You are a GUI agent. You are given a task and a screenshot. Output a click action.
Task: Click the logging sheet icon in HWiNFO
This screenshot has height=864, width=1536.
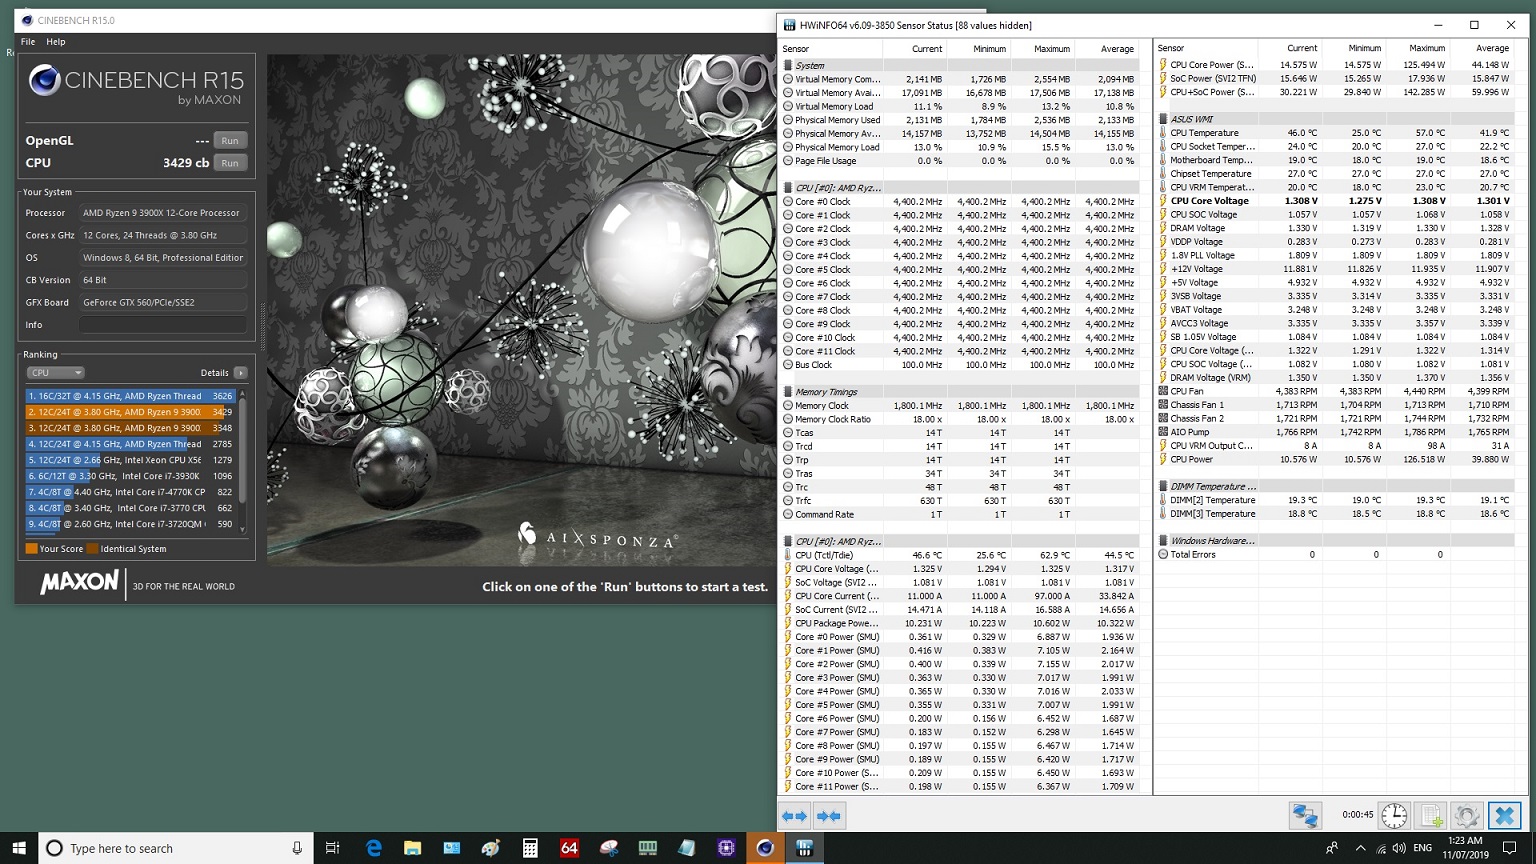pos(1431,815)
